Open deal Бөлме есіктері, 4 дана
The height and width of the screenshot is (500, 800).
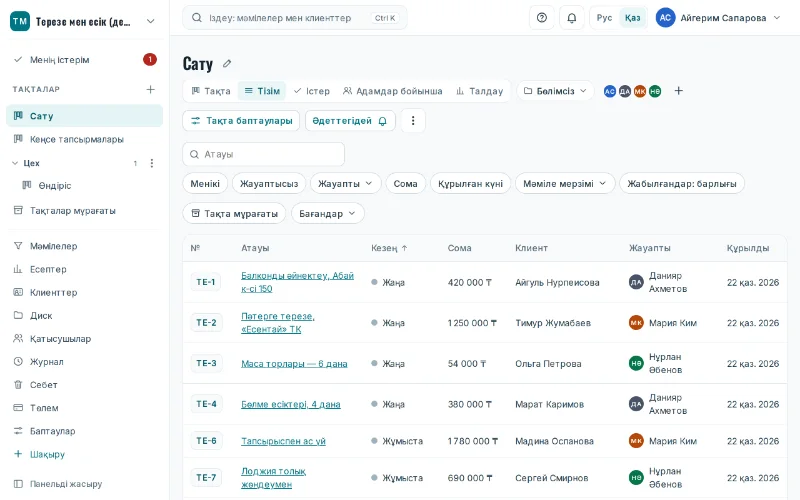point(291,404)
